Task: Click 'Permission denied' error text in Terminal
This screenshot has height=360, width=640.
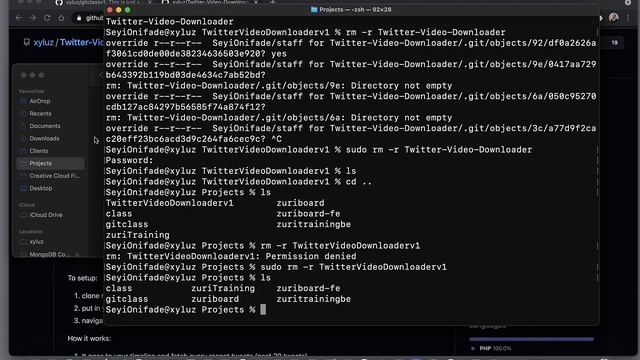Action: 311,256
